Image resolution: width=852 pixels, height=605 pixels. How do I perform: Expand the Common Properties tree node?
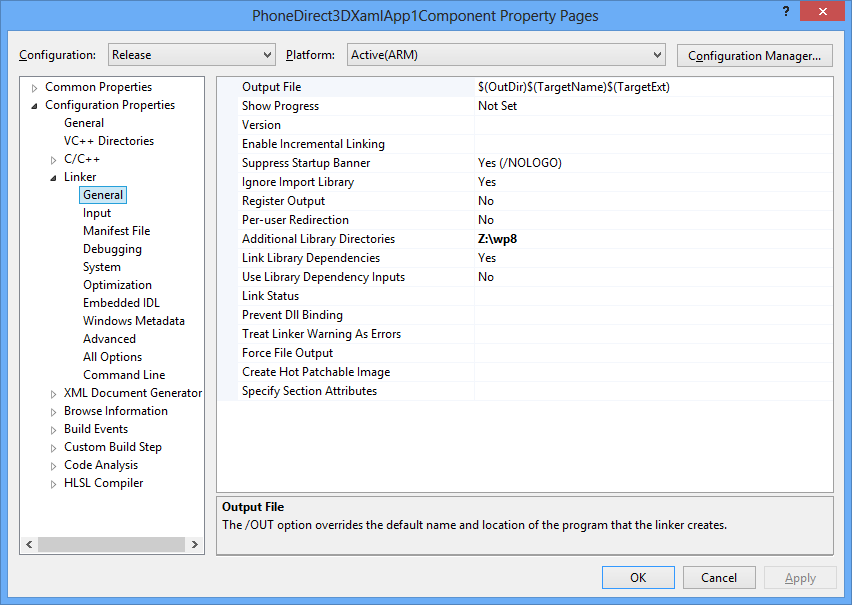coord(35,87)
